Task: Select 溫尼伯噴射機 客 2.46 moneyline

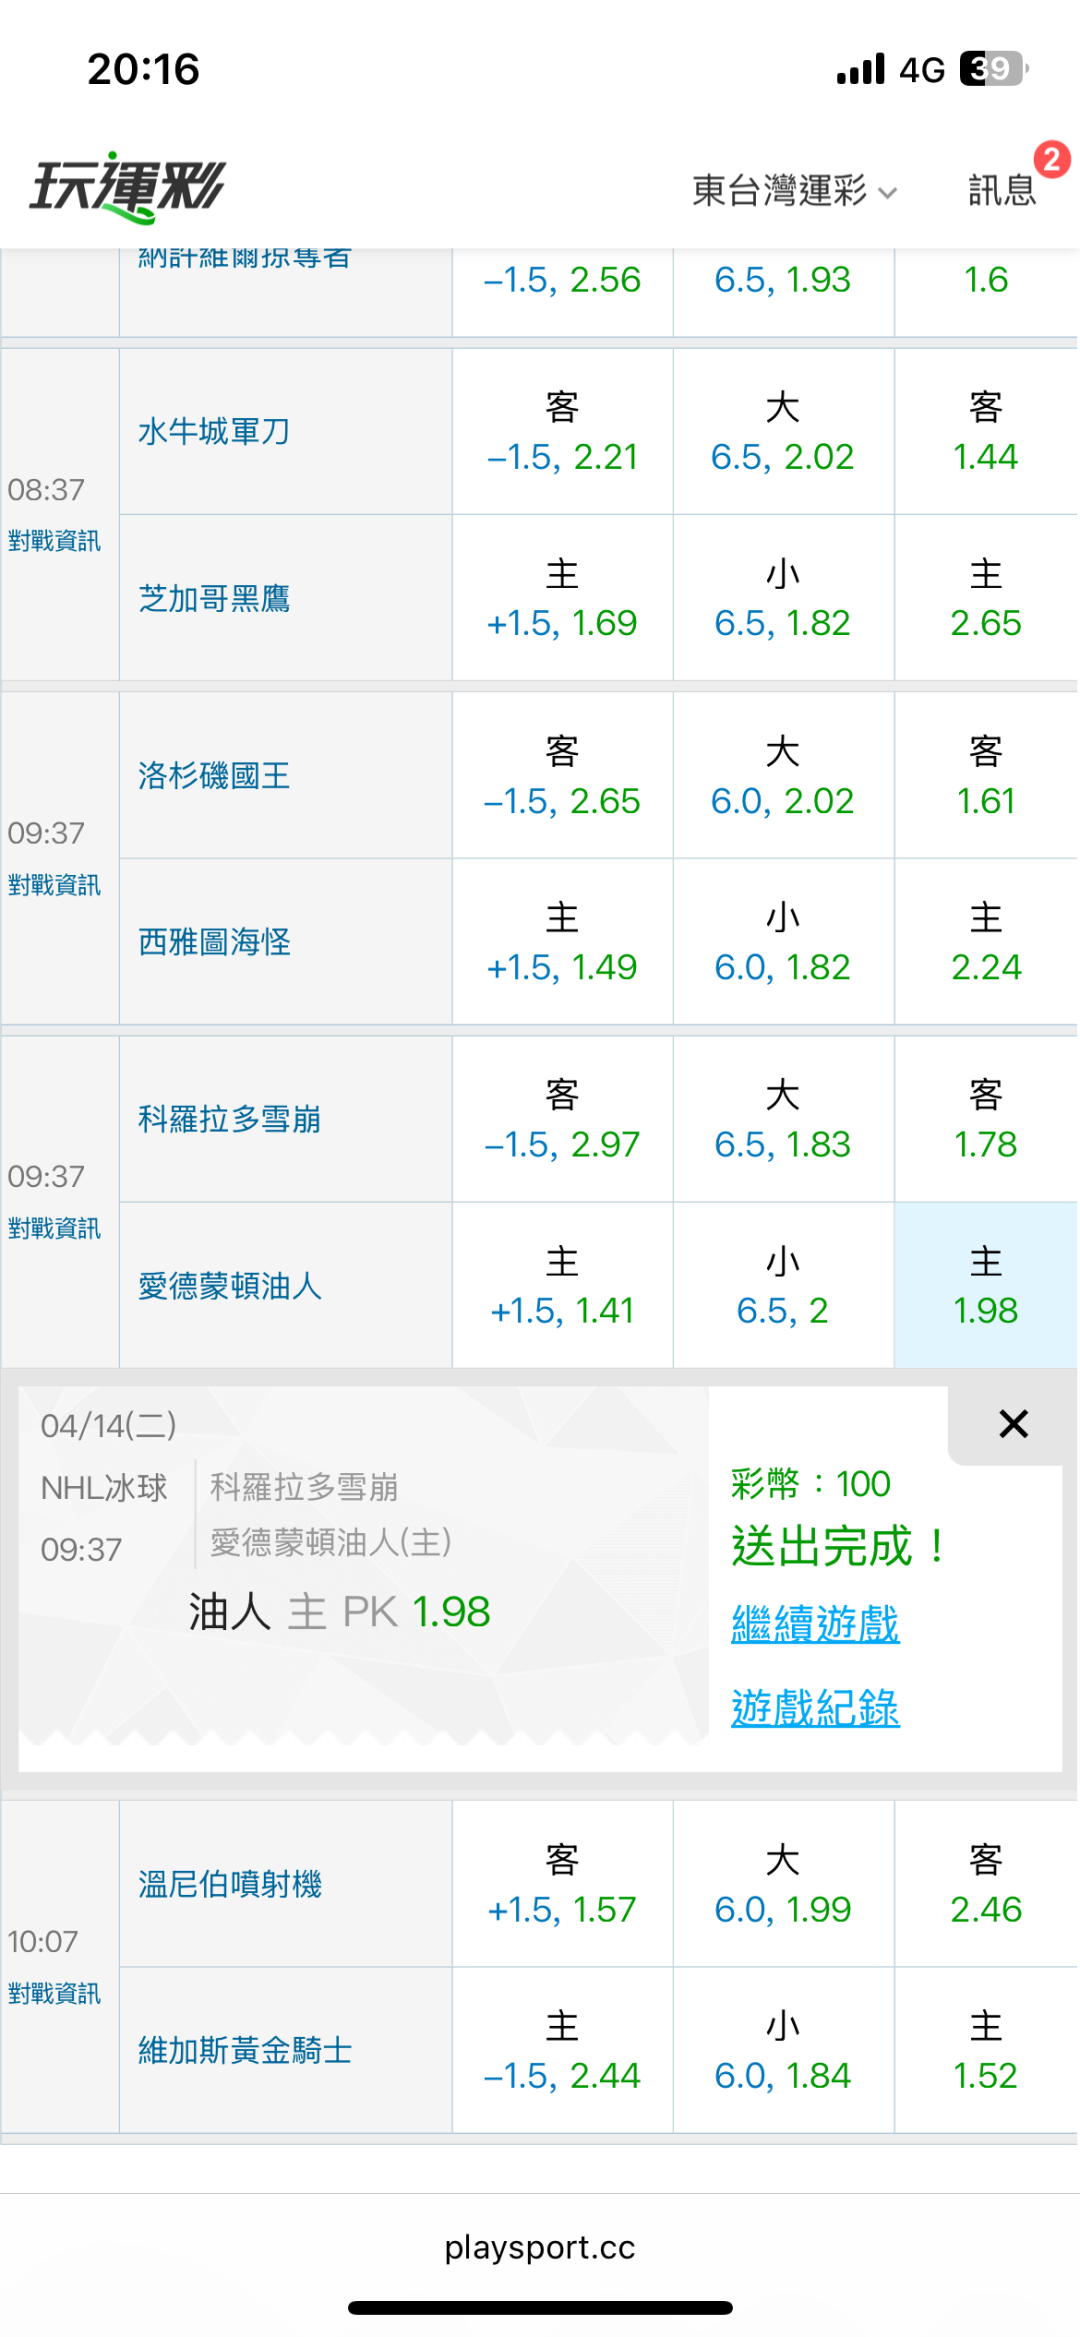Action: [x=985, y=1885]
